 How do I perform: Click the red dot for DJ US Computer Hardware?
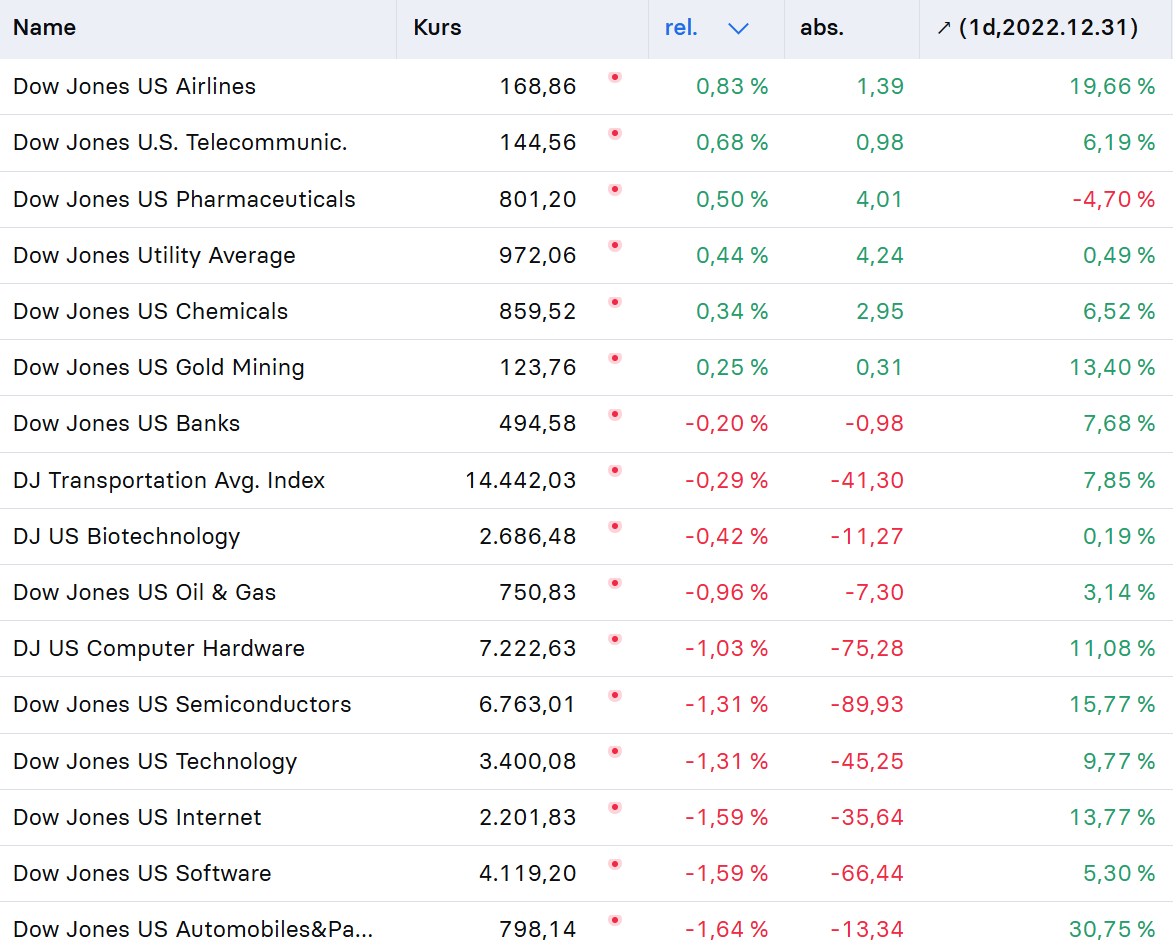(615, 639)
